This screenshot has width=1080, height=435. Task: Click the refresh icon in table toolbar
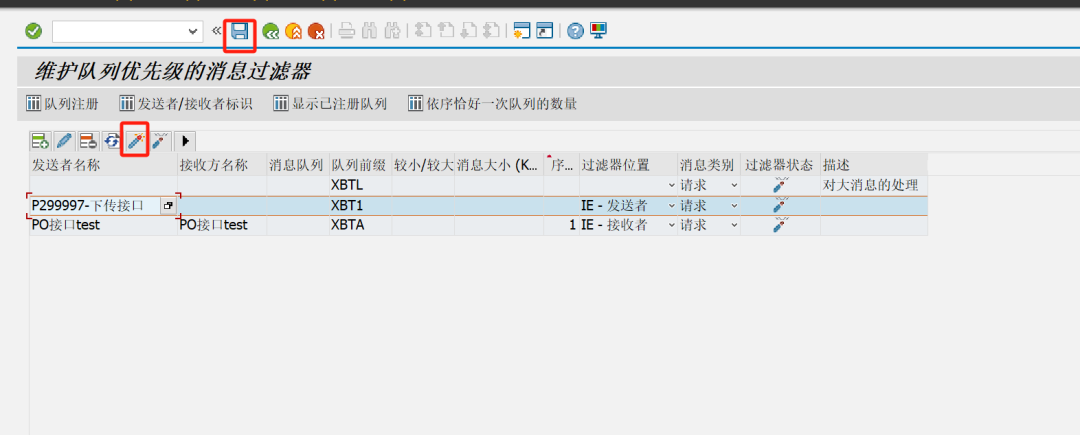[x=112, y=141]
